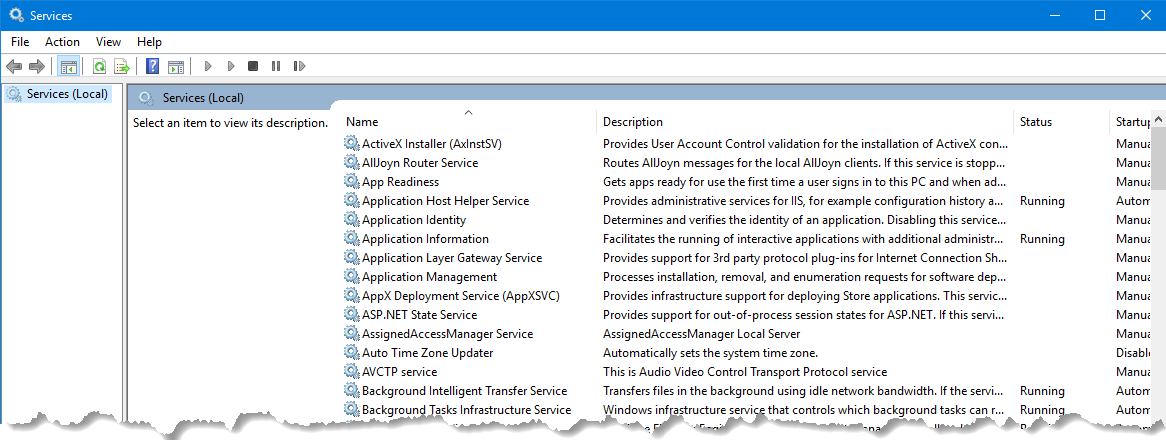This screenshot has width=1166, height=440.
Task: Click gear icon of Background Intelligent Transfer Service
Action: click(352, 390)
